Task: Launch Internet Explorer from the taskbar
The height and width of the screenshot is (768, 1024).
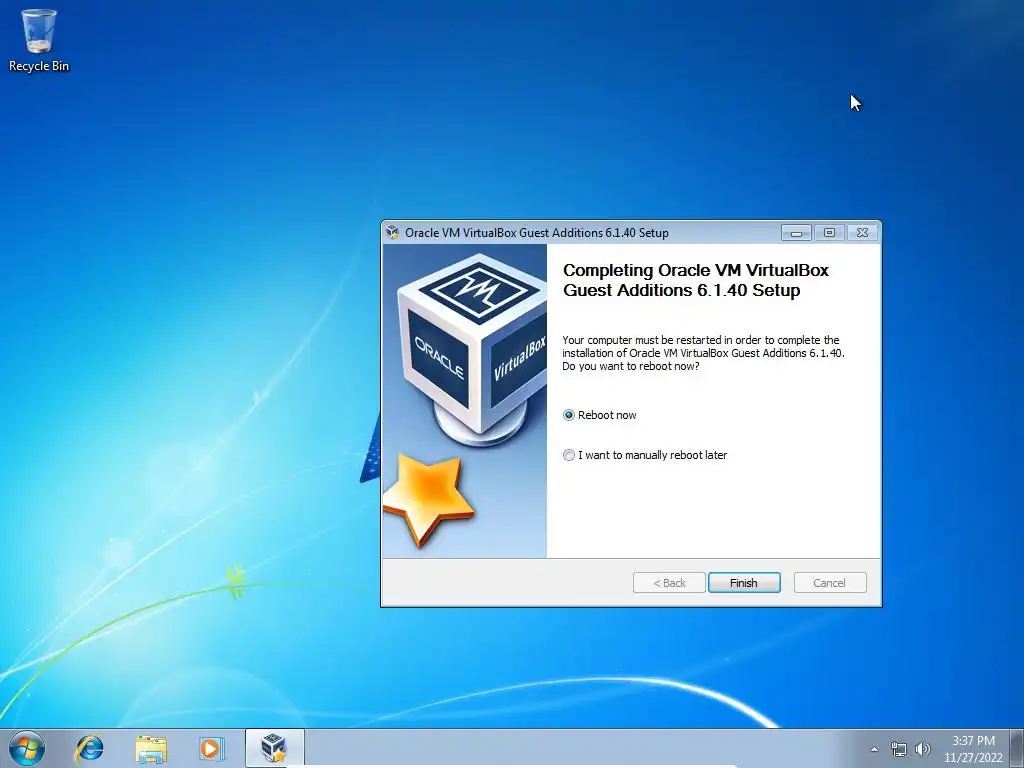Action: point(89,748)
